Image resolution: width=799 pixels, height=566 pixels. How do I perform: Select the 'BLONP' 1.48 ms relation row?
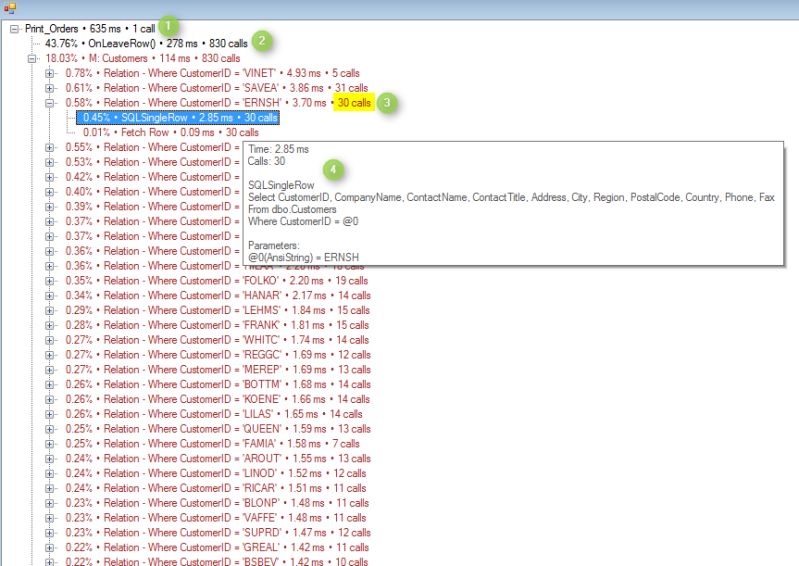coord(217,503)
